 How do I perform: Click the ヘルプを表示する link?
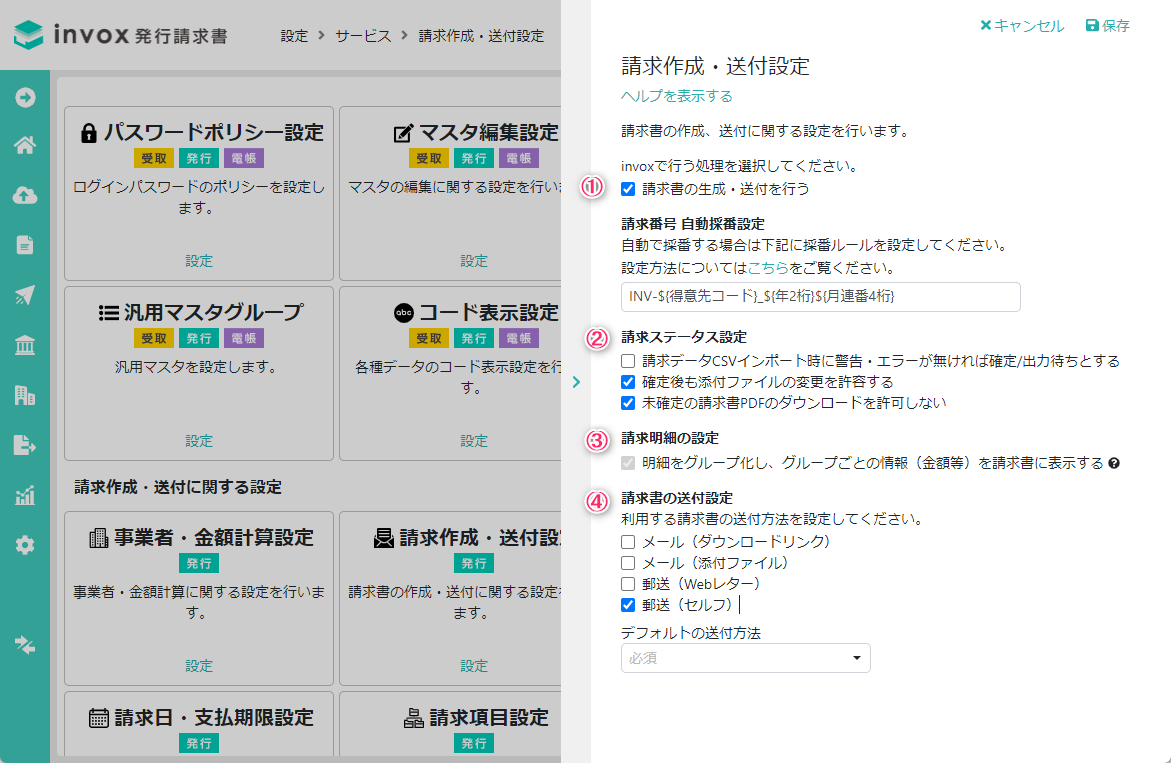677,96
